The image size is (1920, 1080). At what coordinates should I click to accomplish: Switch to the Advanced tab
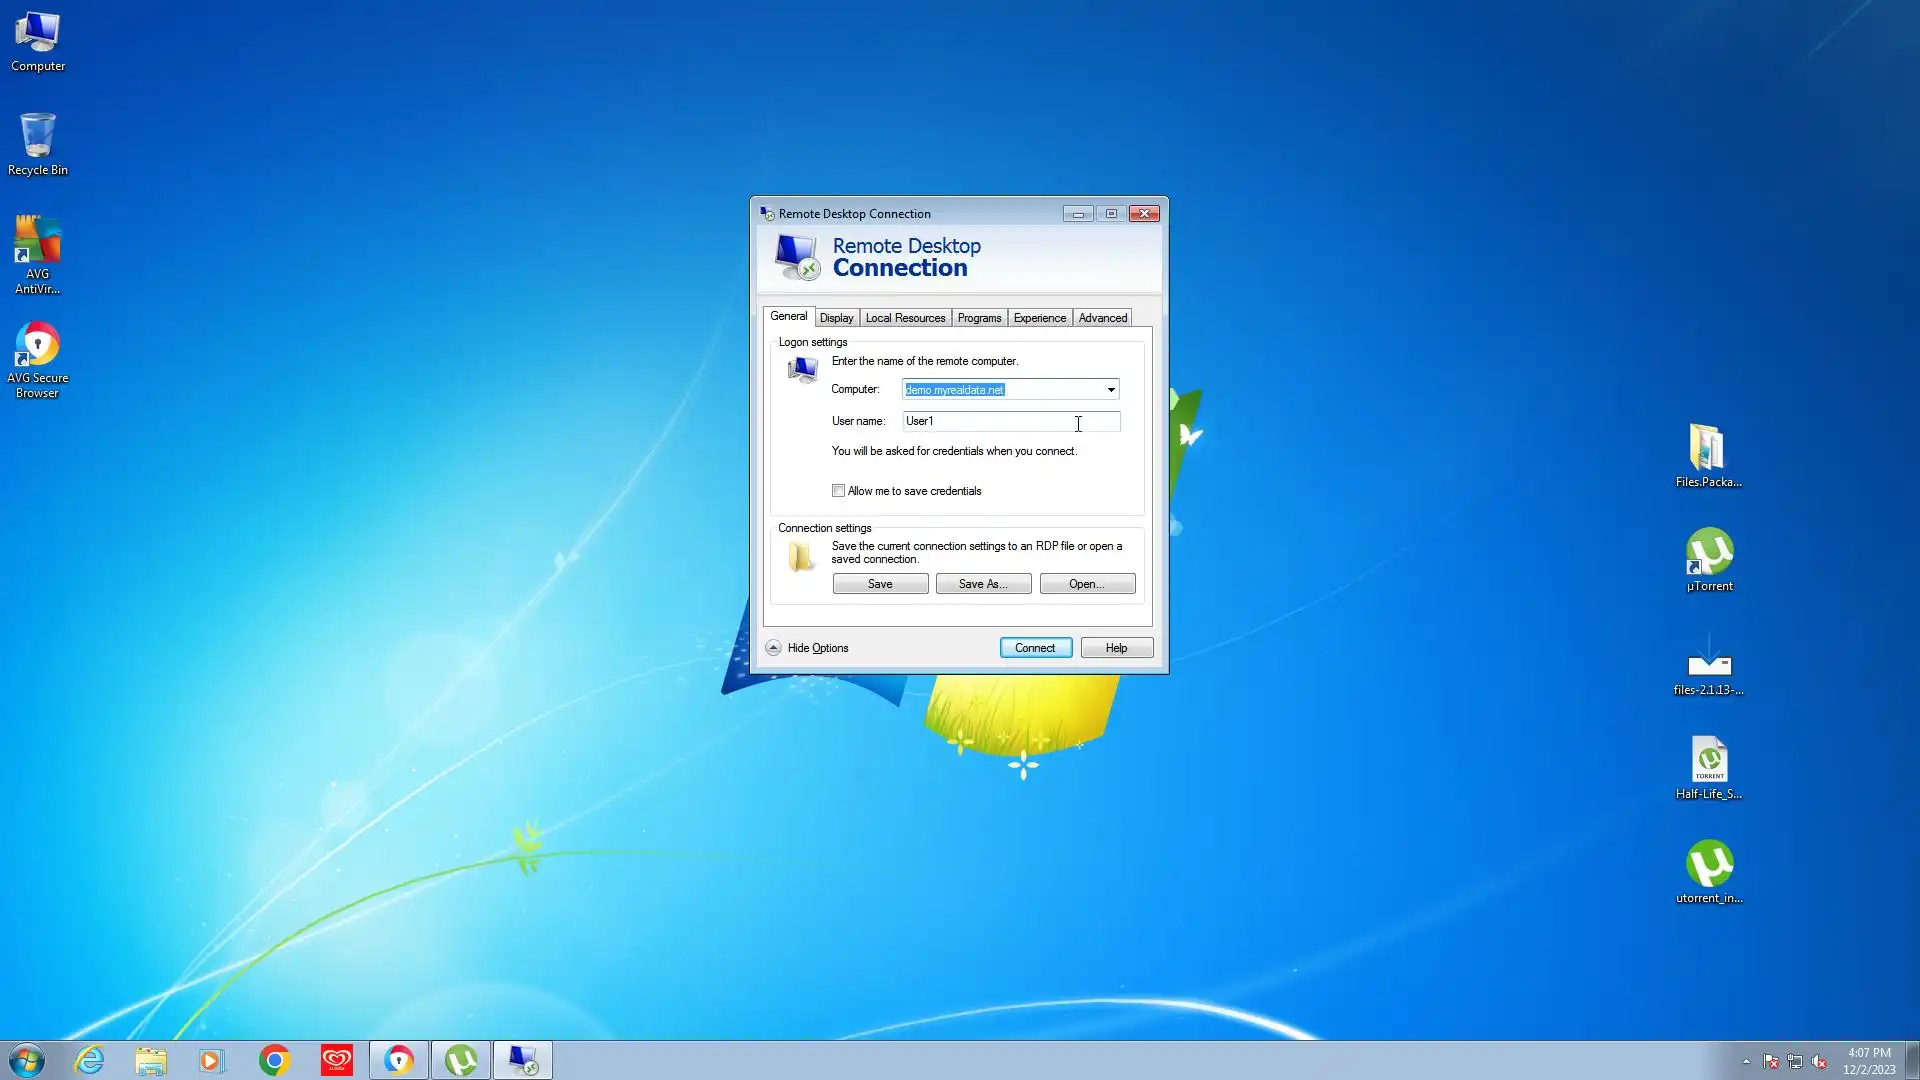(x=1102, y=318)
